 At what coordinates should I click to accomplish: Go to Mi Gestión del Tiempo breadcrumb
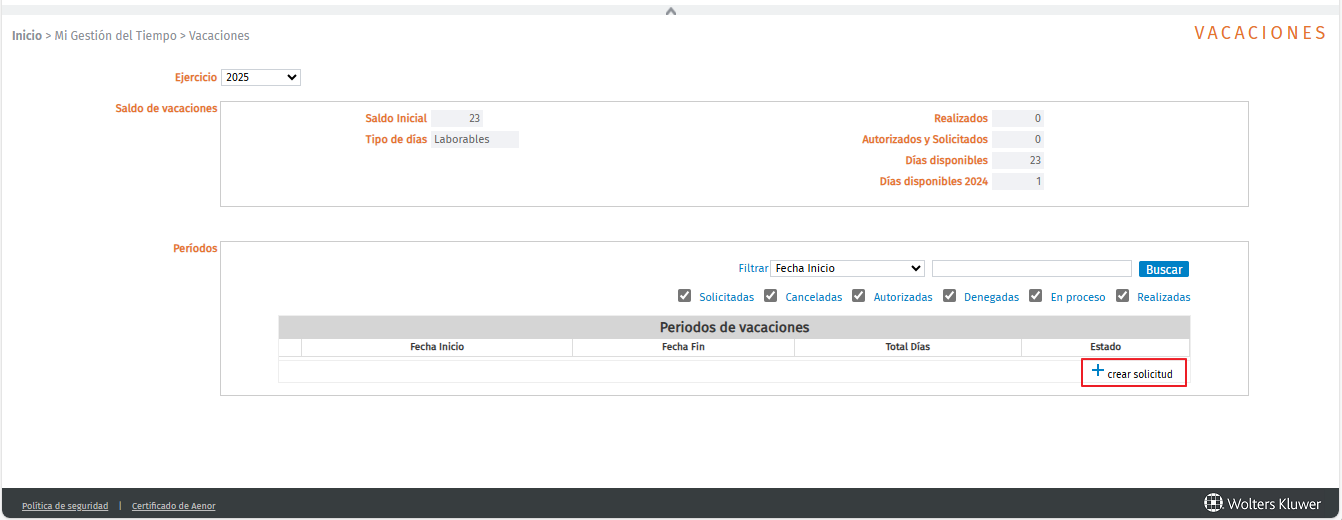(115, 35)
